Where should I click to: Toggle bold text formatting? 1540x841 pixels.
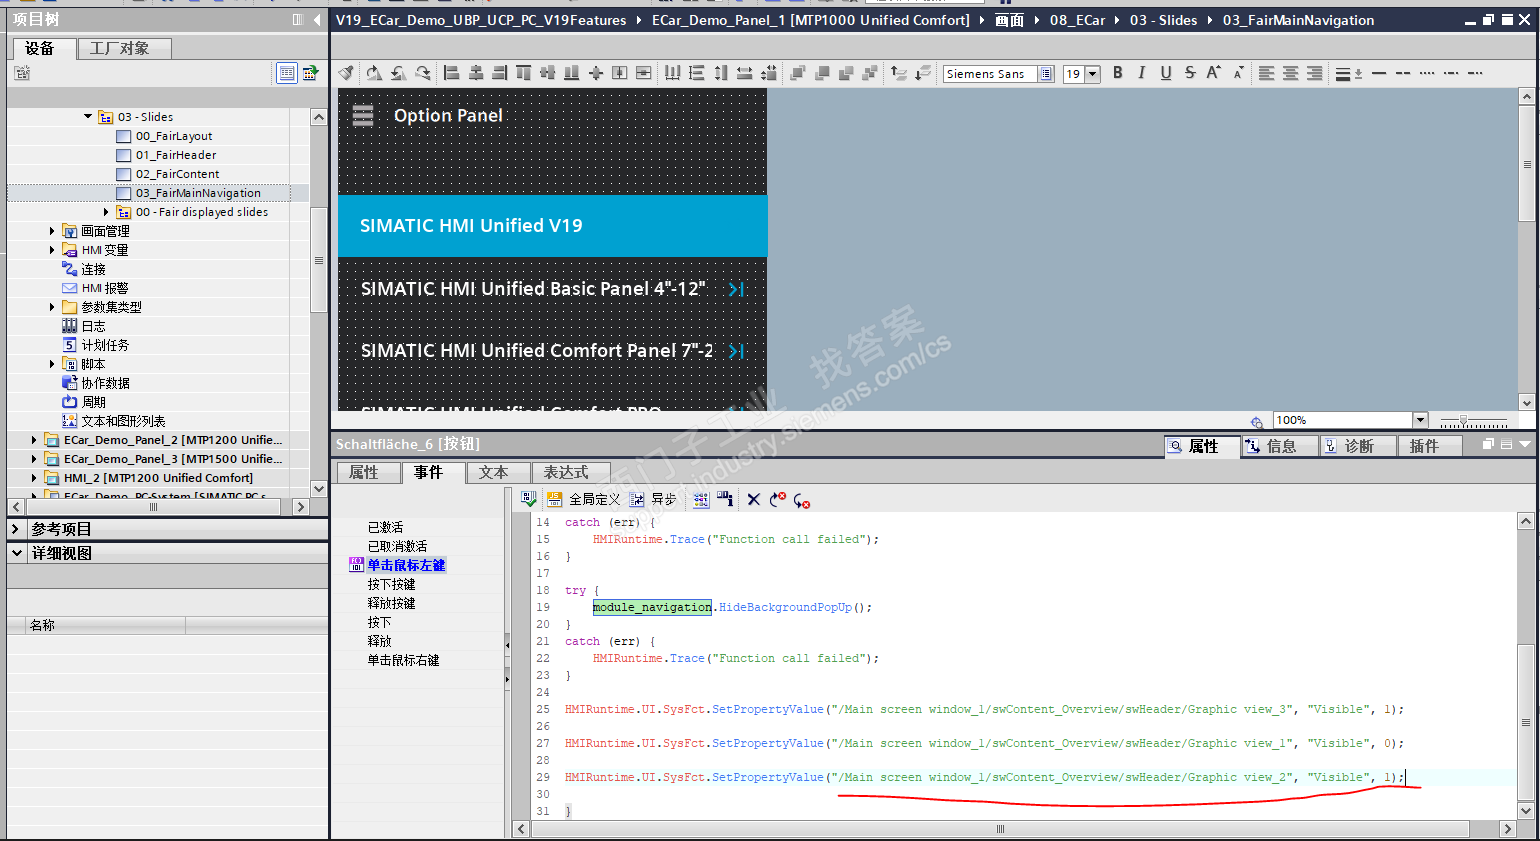pyautogui.click(x=1118, y=73)
